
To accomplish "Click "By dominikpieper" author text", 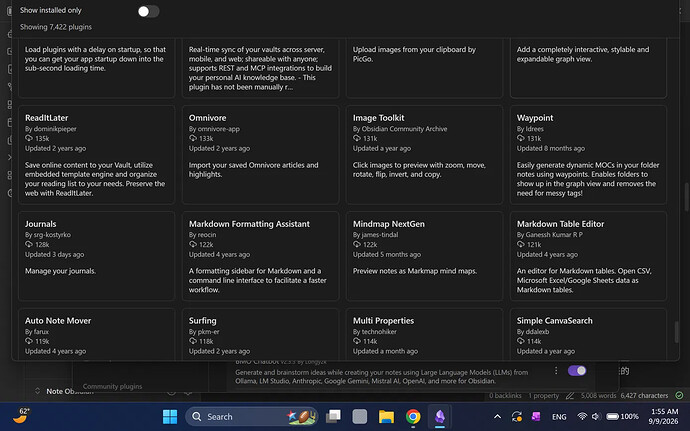I will click(x=51, y=129).
